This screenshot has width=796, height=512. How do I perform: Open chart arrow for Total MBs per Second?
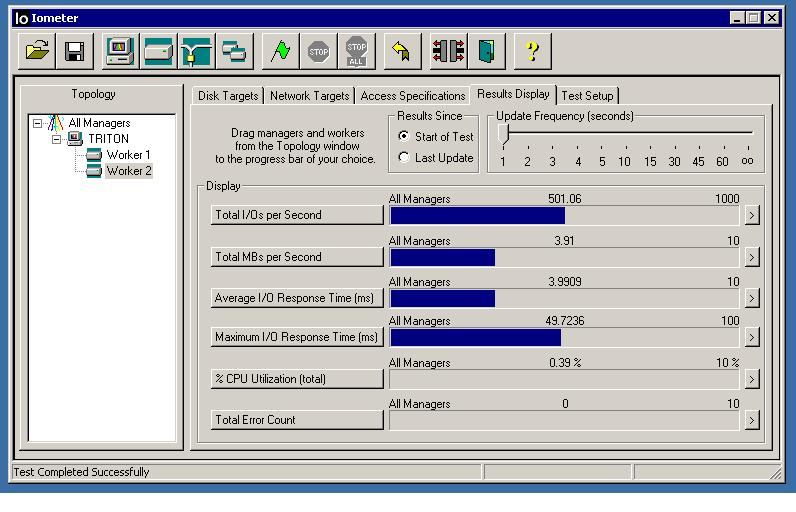click(x=752, y=257)
